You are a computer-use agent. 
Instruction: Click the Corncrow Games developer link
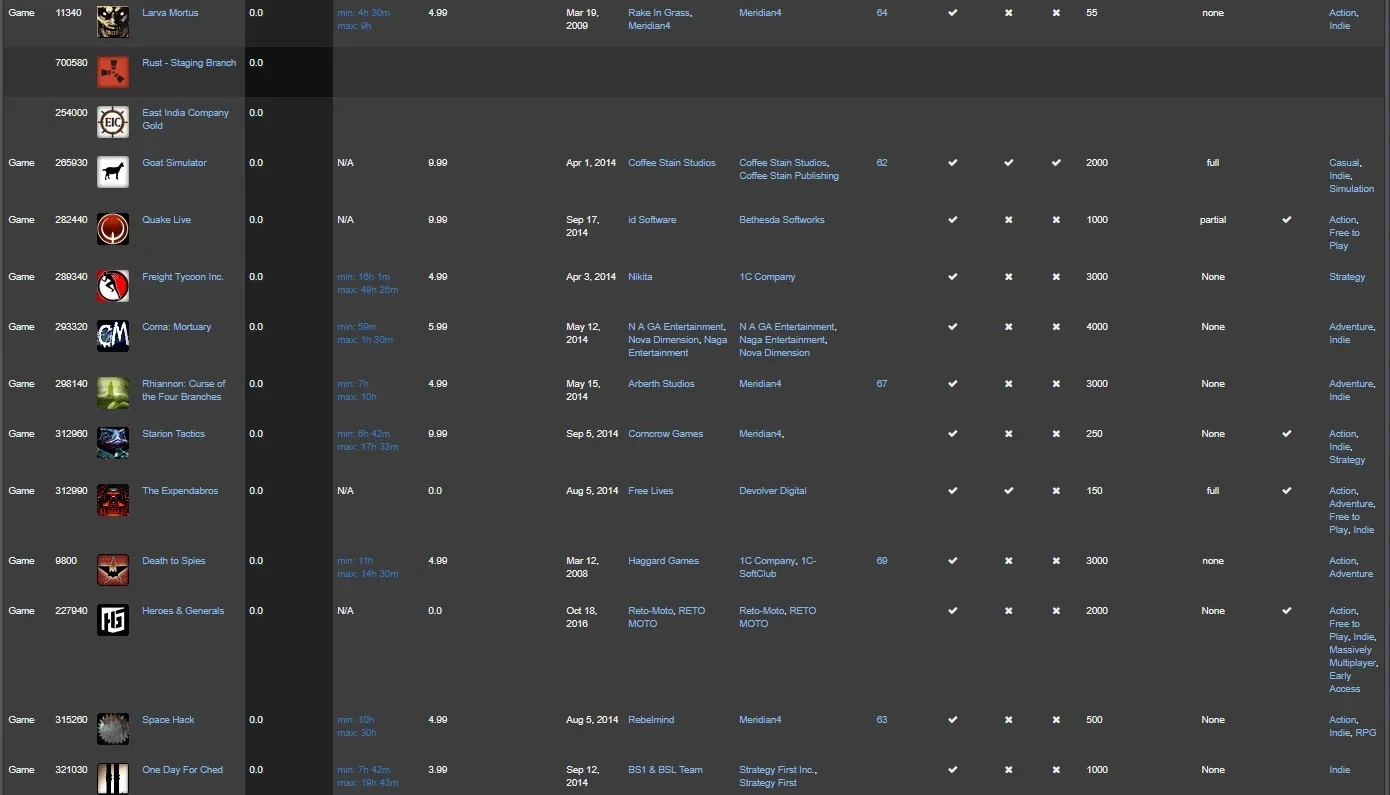pos(666,434)
